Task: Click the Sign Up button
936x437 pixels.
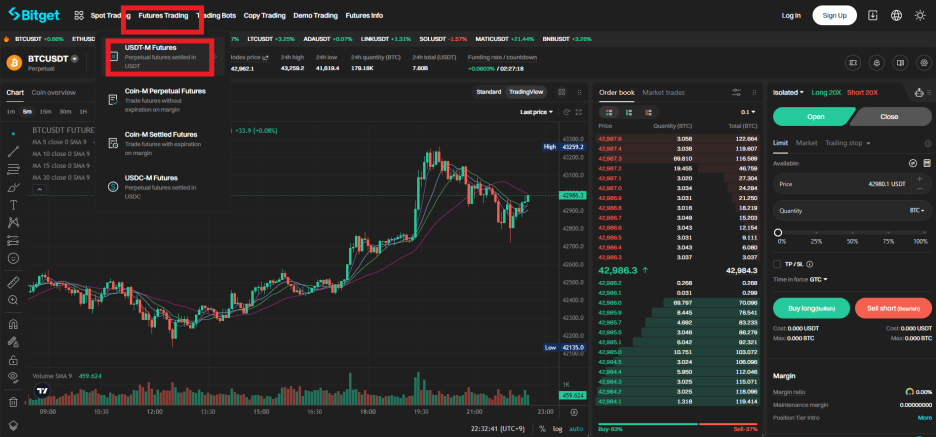Action: 834,16
